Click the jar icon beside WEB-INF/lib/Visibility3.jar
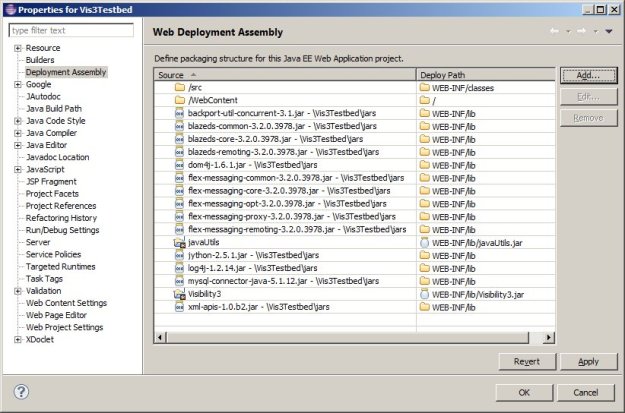This screenshot has width=625, height=413. click(425, 294)
